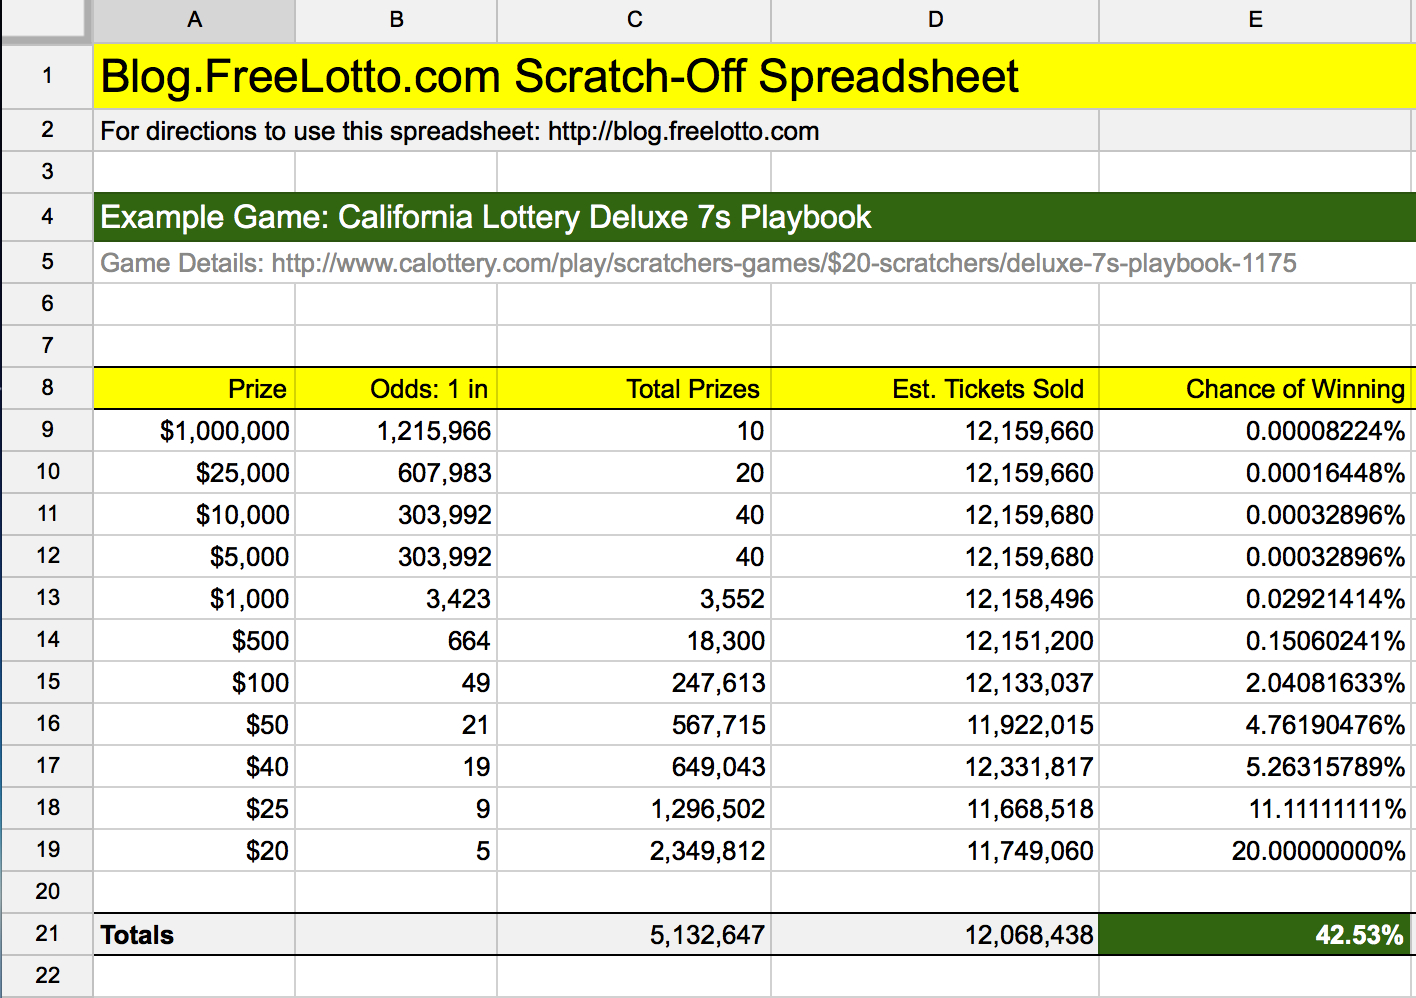Click the 42.53% total chance cell

pos(1255,935)
